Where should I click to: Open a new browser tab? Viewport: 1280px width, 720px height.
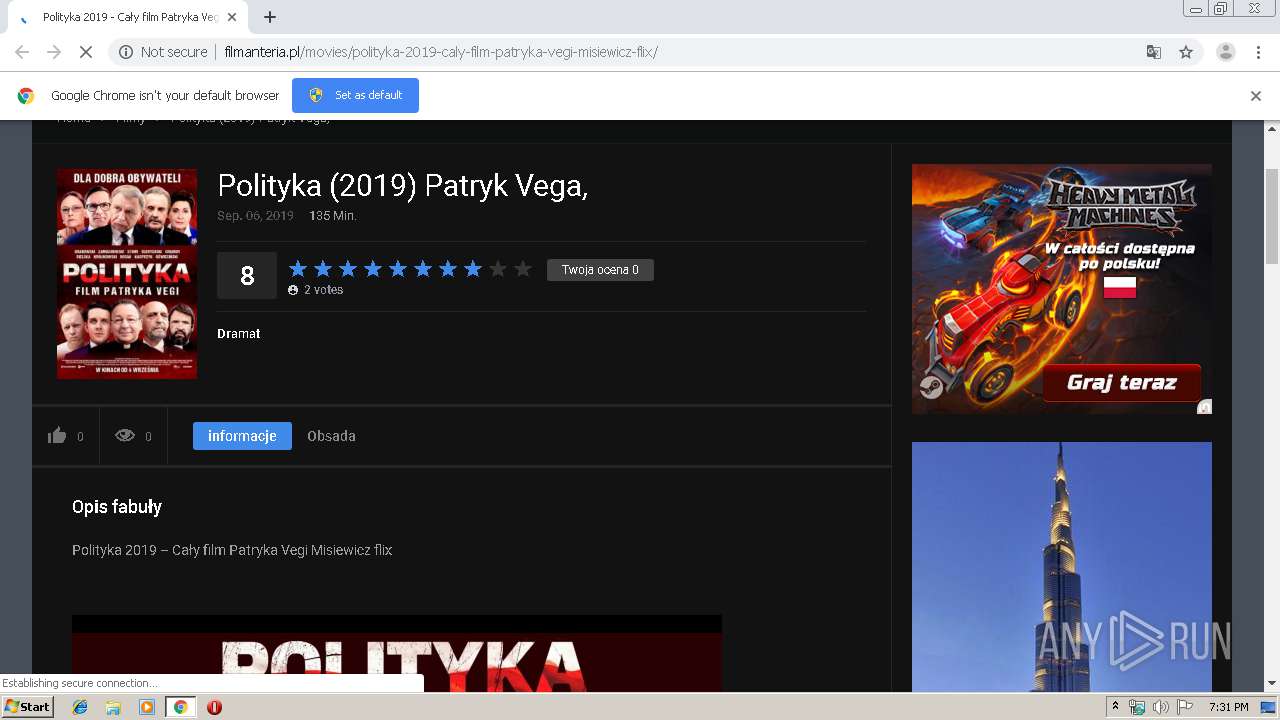270,17
